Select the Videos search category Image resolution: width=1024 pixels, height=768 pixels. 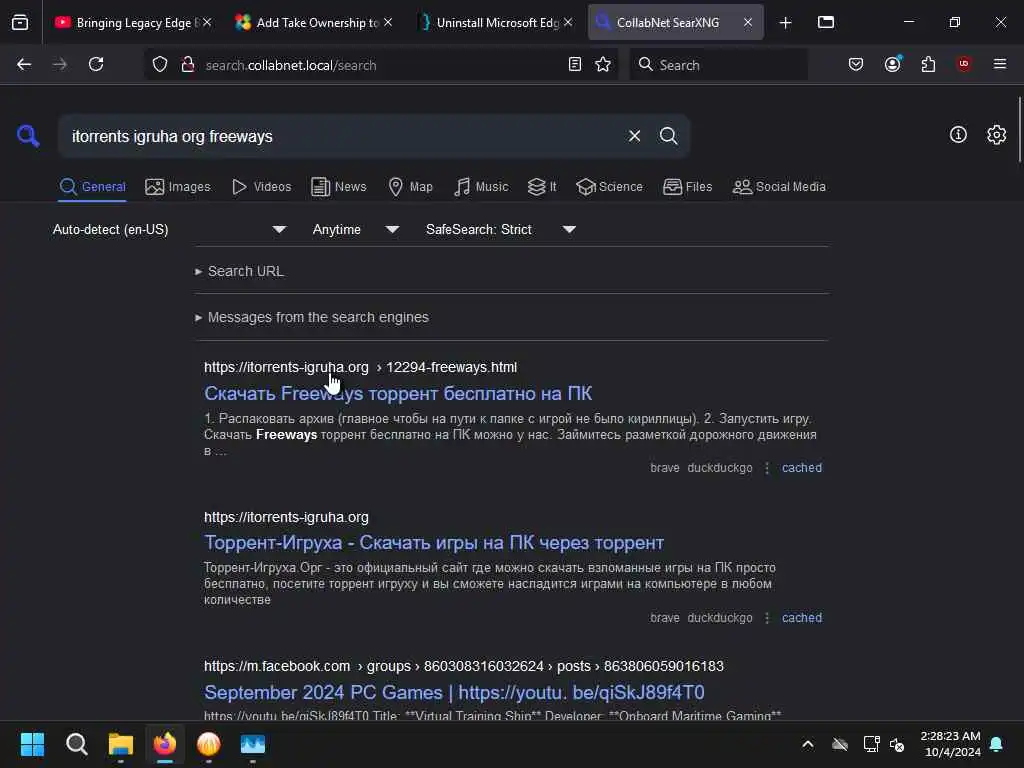(262, 187)
